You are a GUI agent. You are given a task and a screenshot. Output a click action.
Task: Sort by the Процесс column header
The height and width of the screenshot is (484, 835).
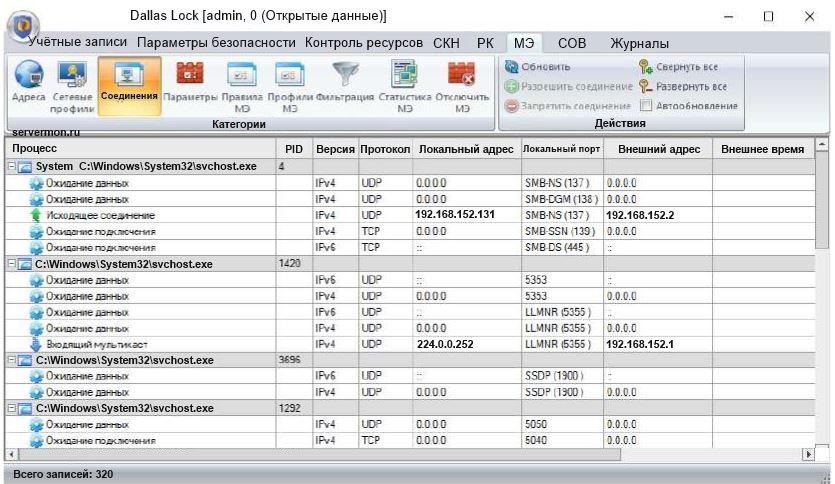141,149
